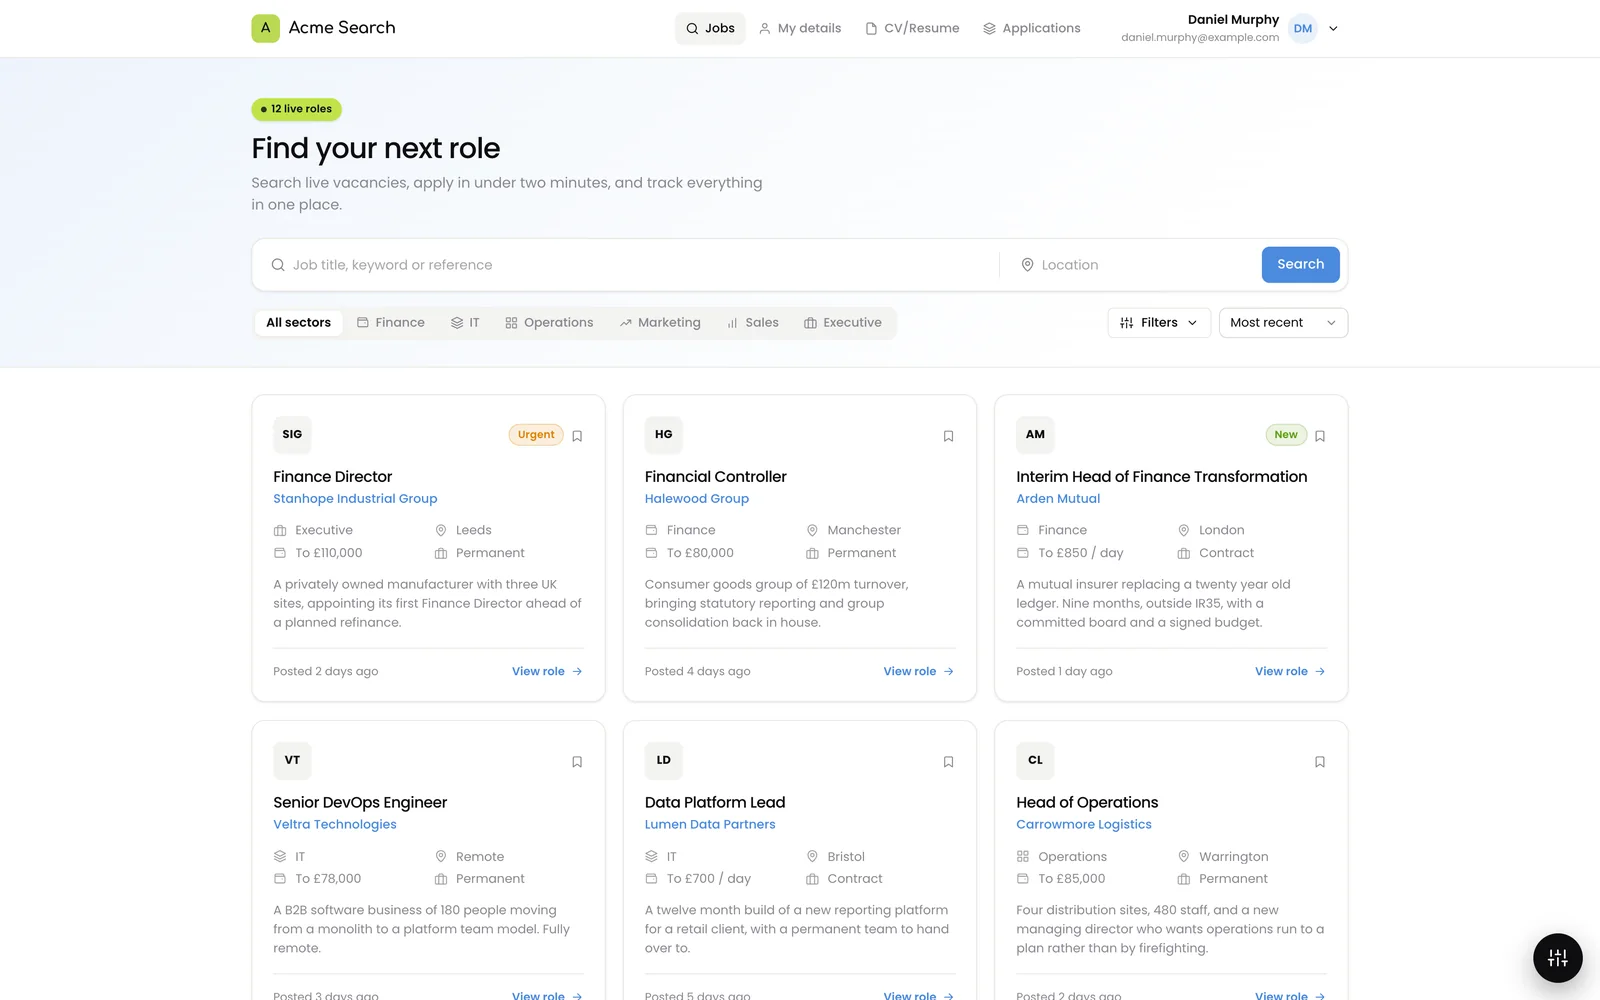Filter by Executive sector

pos(843,323)
